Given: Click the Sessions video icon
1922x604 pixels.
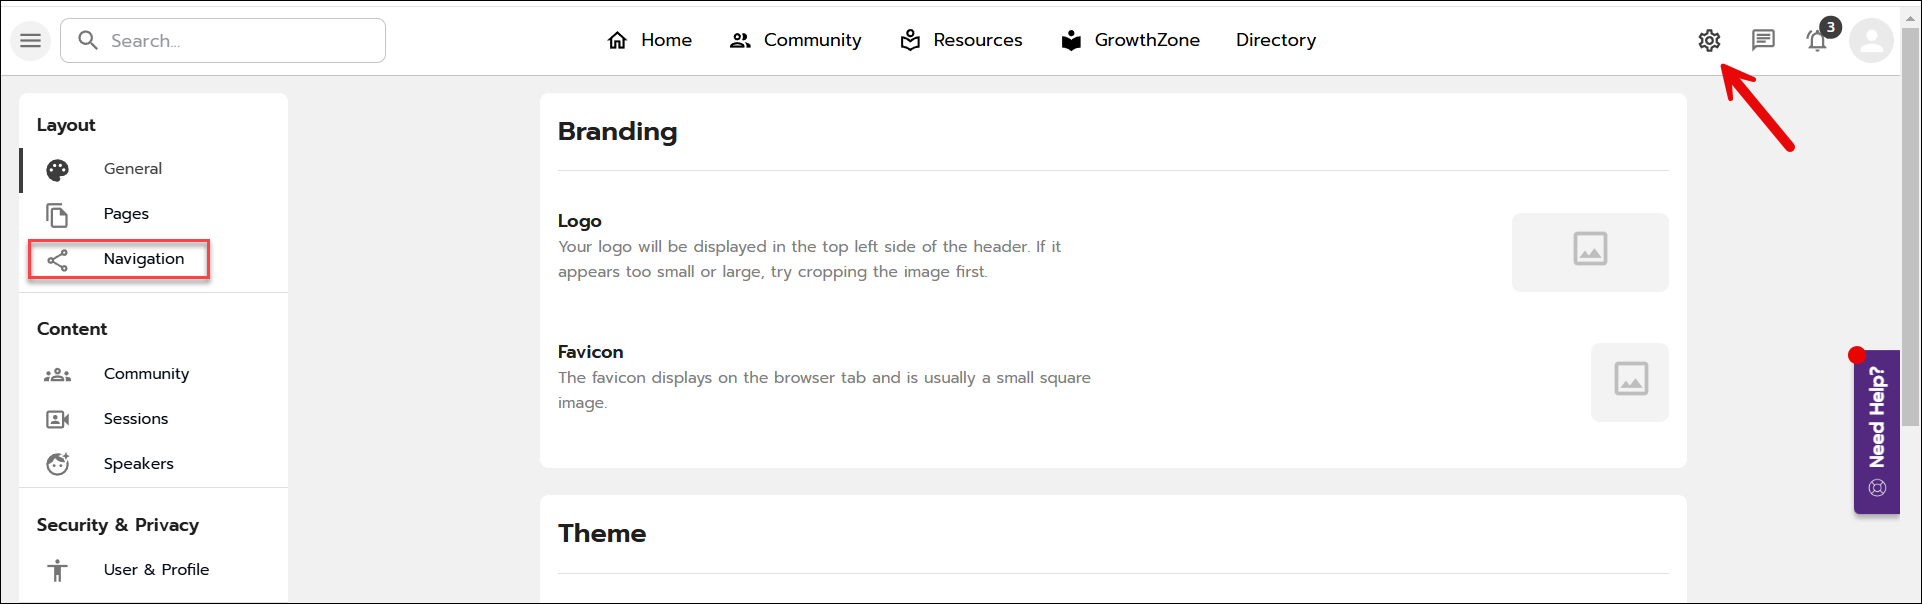Looking at the screenshot, I should click(58, 419).
